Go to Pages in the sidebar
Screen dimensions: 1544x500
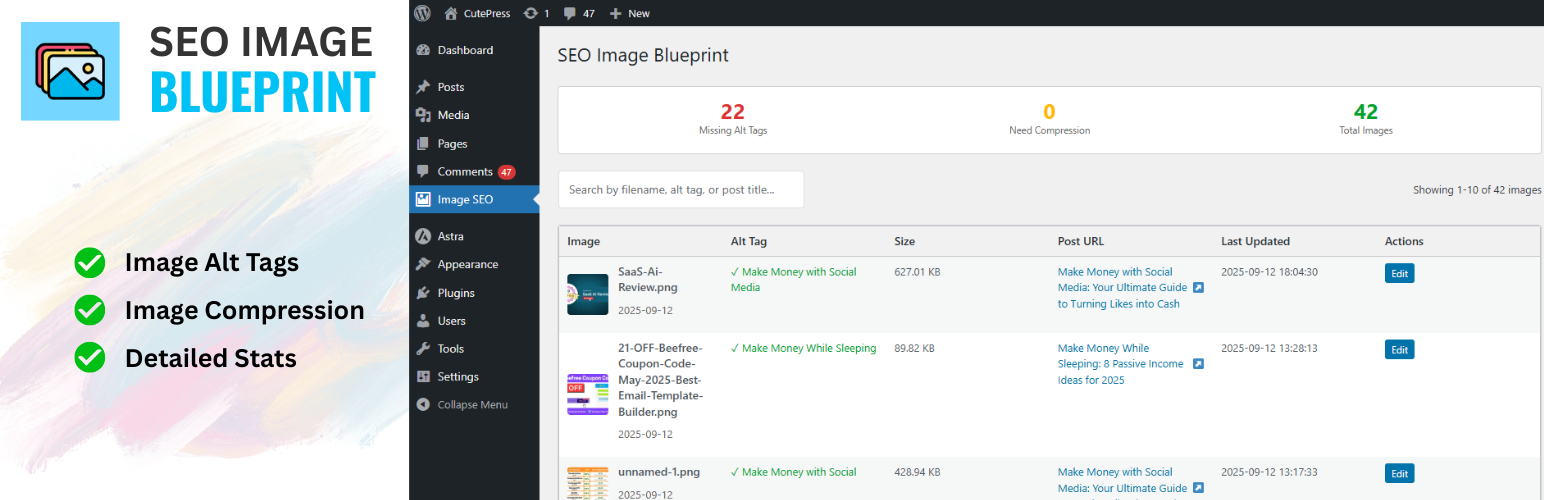pyautogui.click(x=452, y=143)
